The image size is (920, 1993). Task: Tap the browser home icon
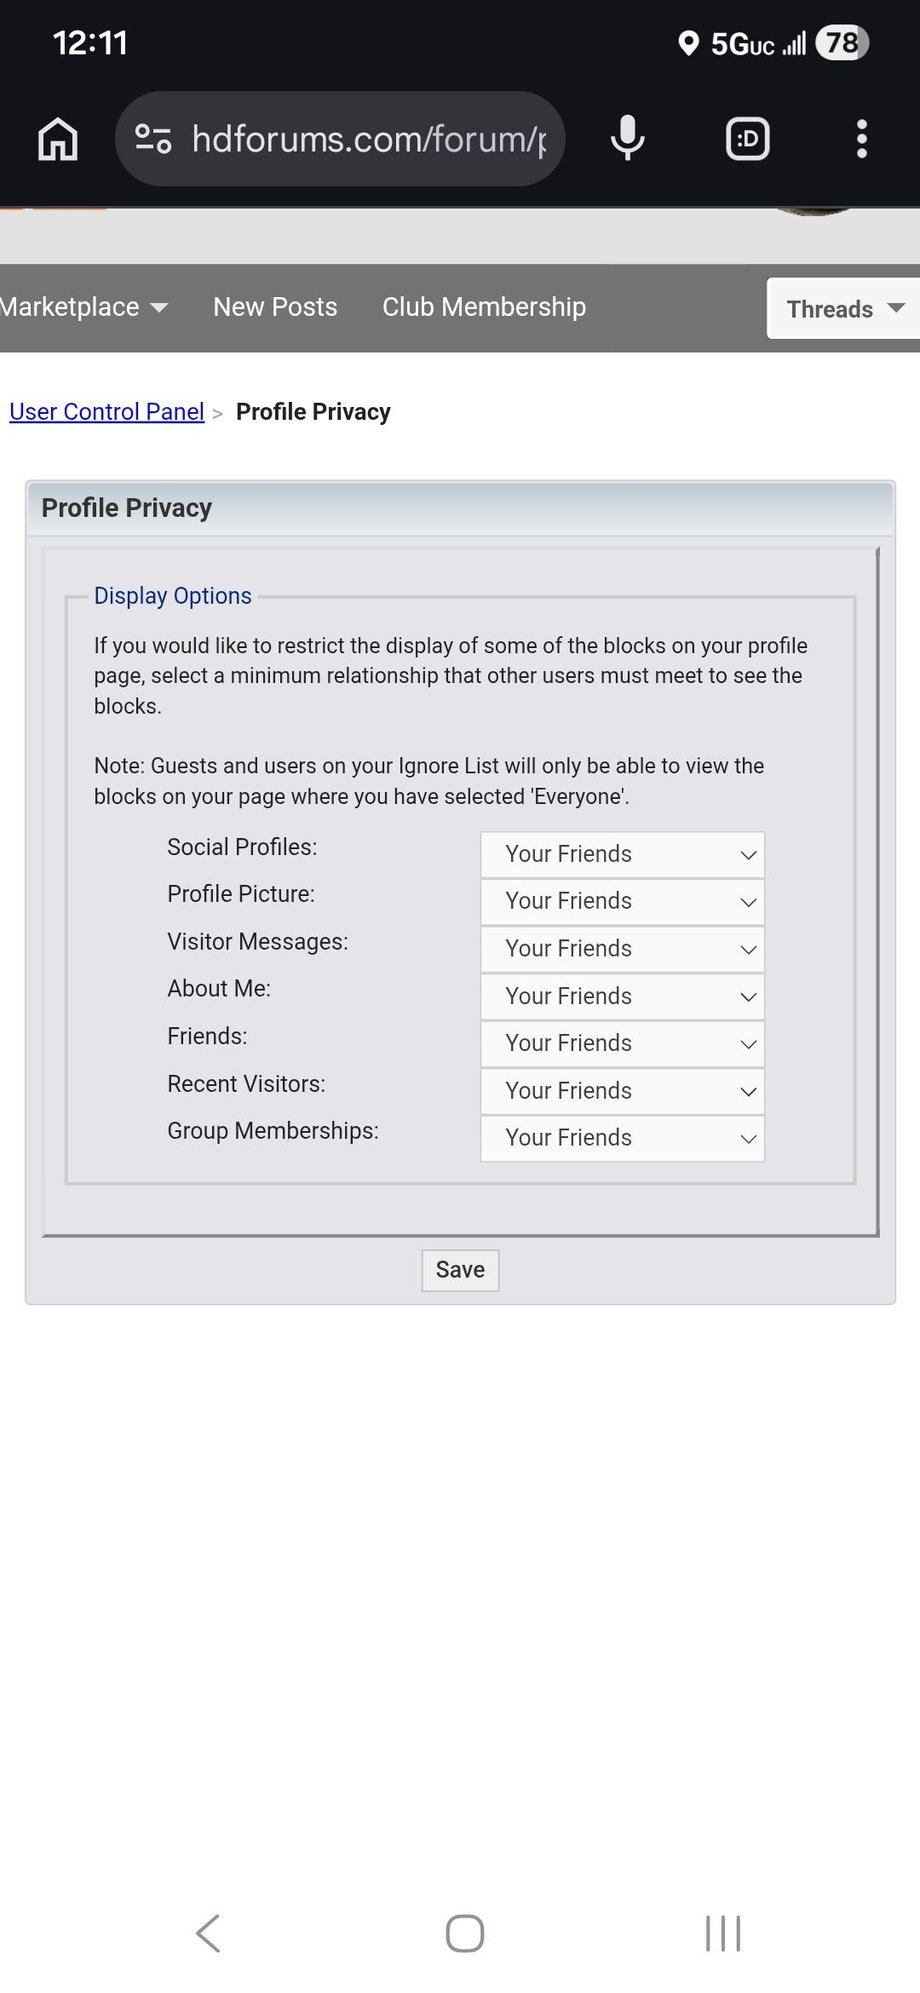coord(58,139)
